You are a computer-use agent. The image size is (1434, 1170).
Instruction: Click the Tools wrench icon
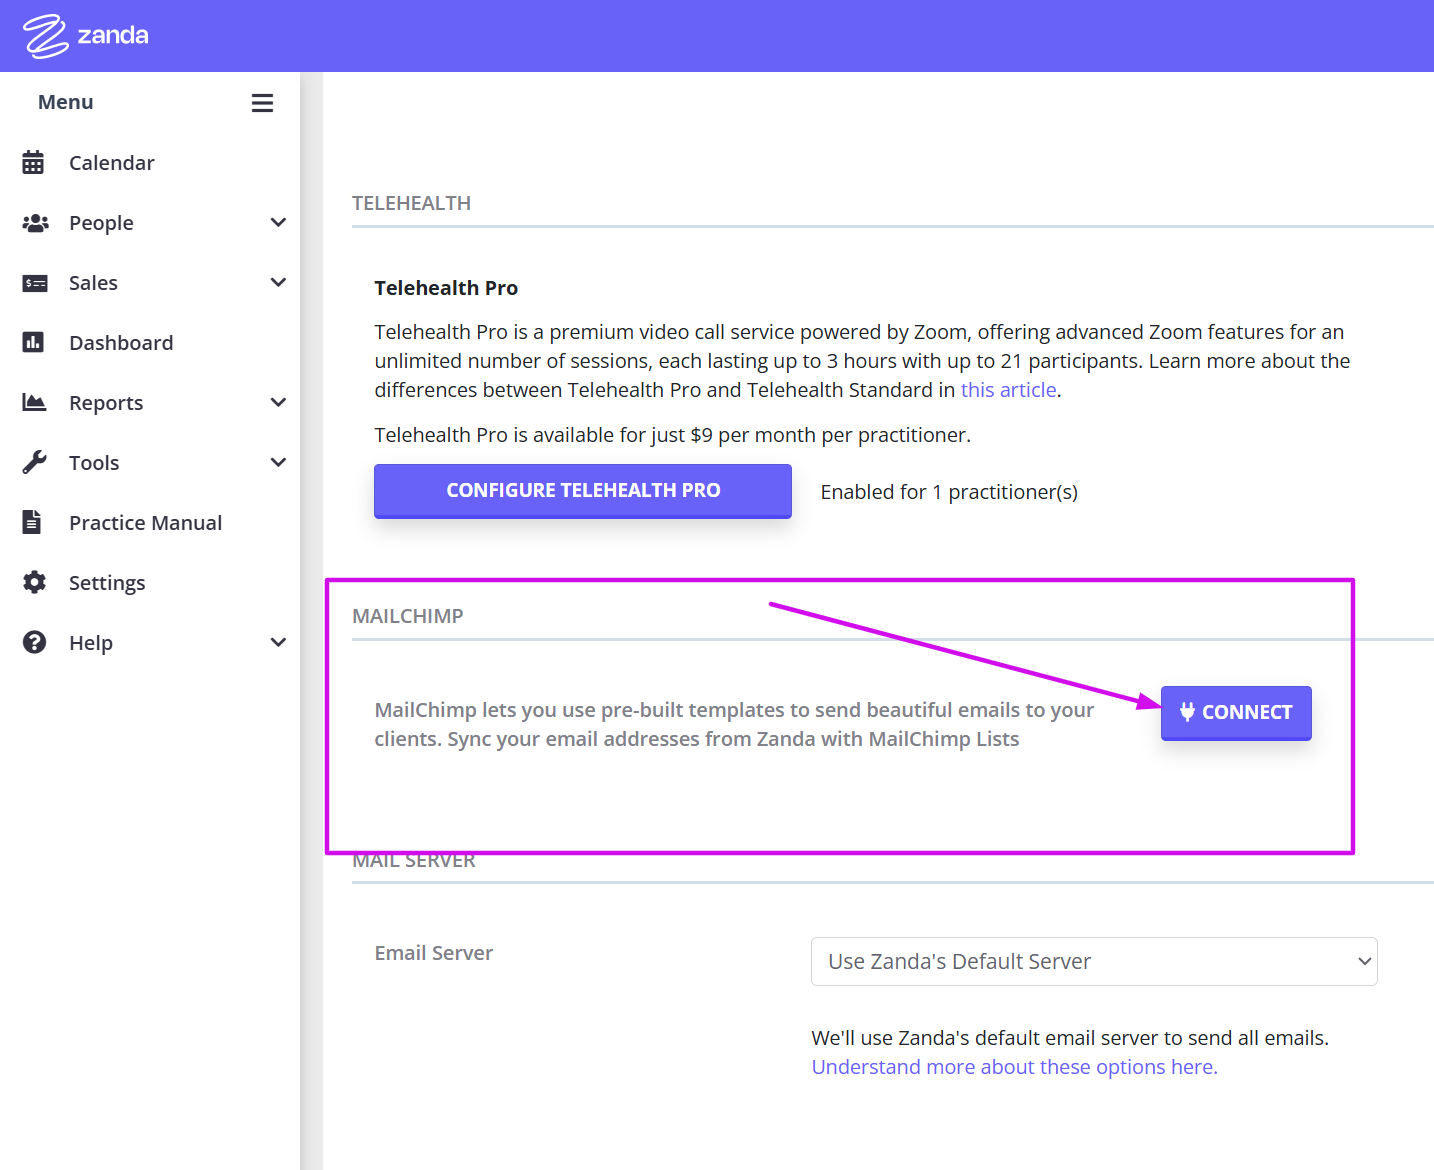pos(34,462)
